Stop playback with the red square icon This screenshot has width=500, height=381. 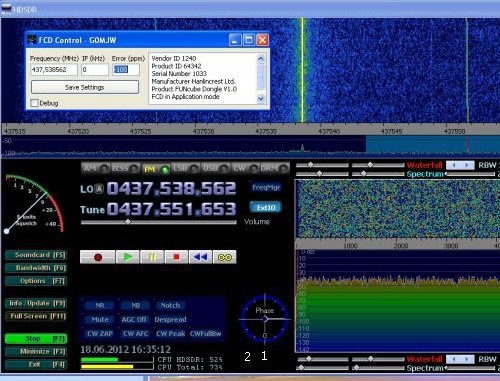pos(176,257)
